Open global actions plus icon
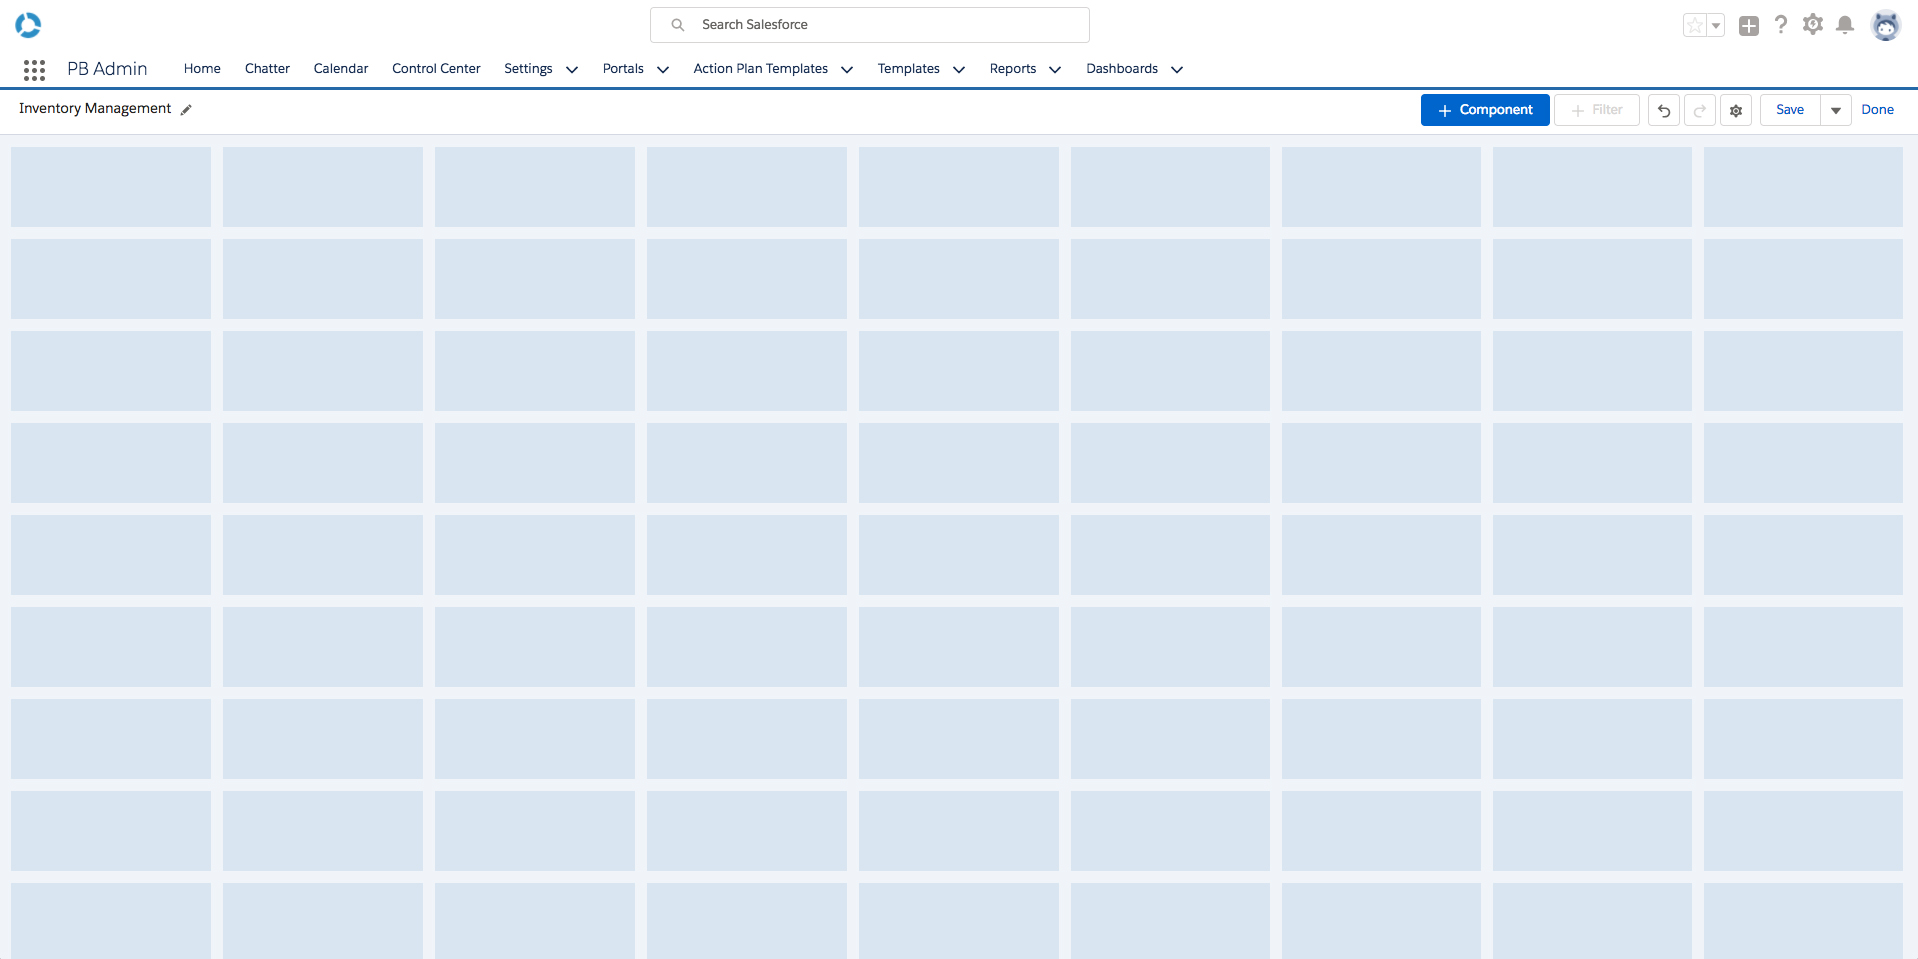 [1748, 26]
